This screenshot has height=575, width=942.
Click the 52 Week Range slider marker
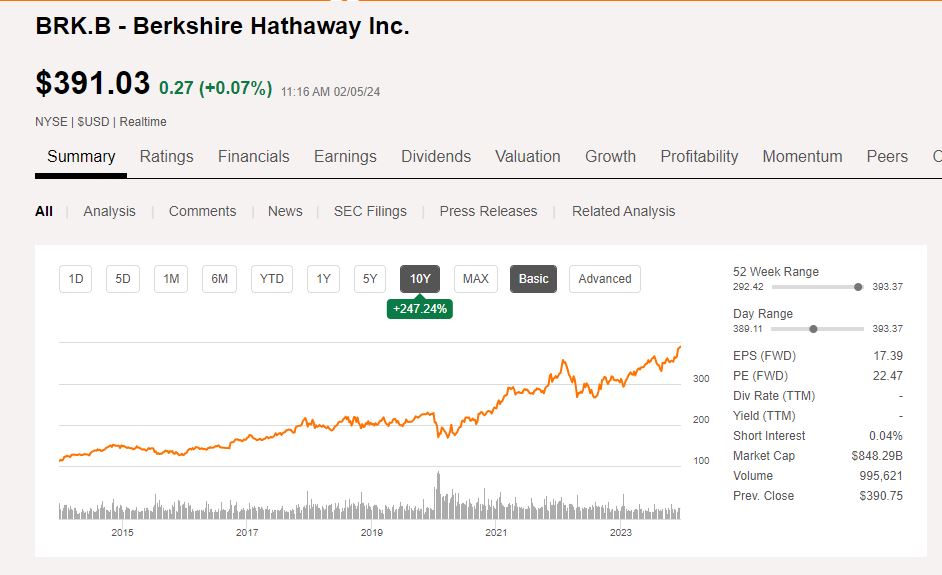click(x=858, y=287)
